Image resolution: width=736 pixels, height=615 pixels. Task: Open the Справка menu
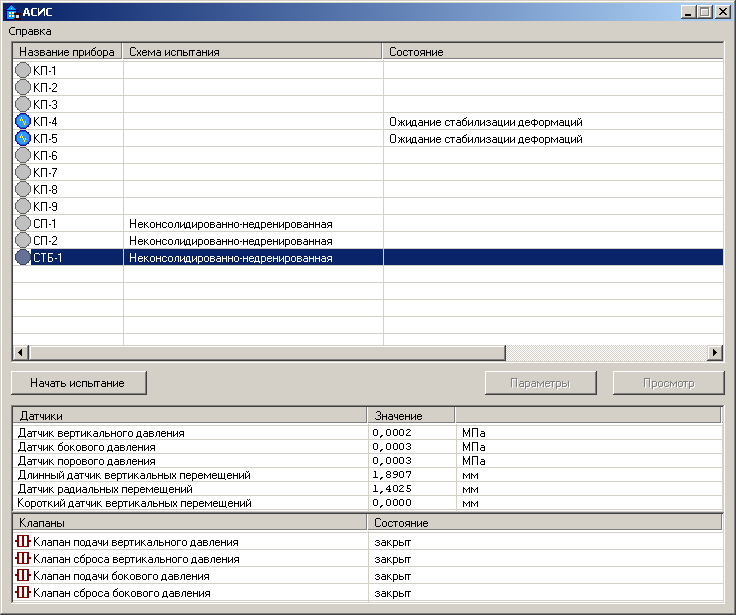[30, 31]
